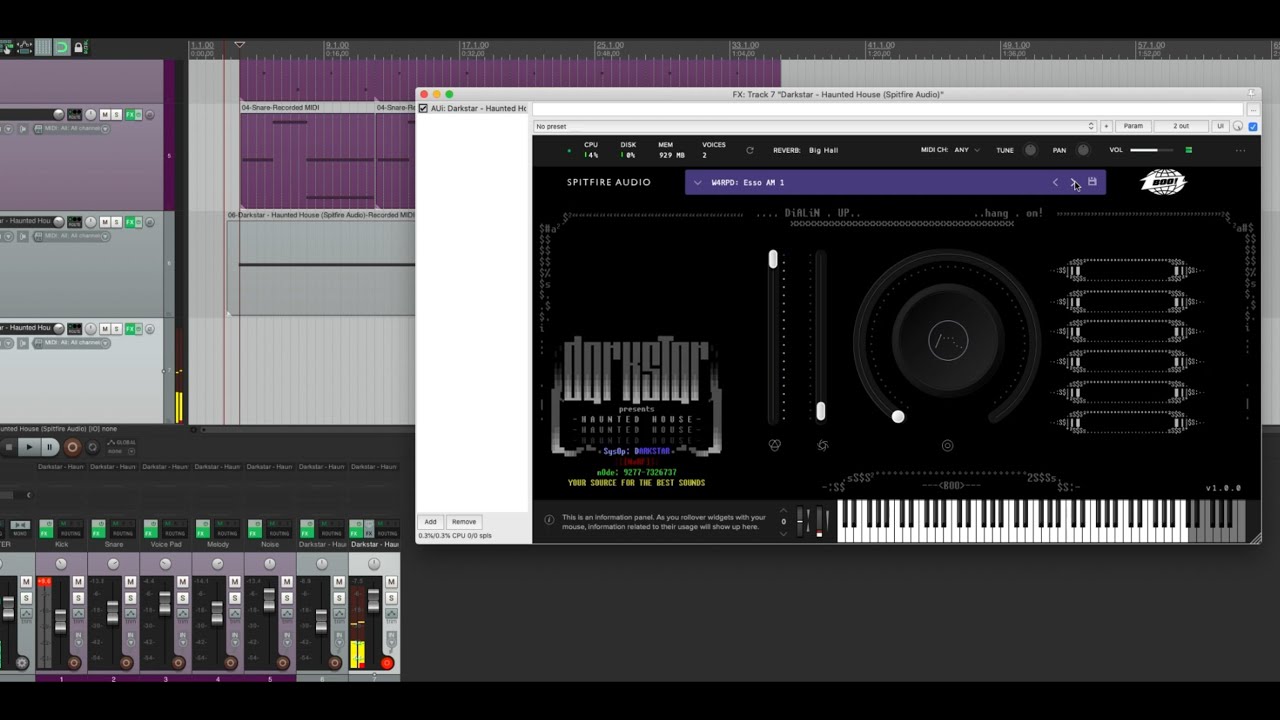Click the 2 out routing button
This screenshot has height=720, width=1280.
pyautogui.click(x=1181, y=126)
